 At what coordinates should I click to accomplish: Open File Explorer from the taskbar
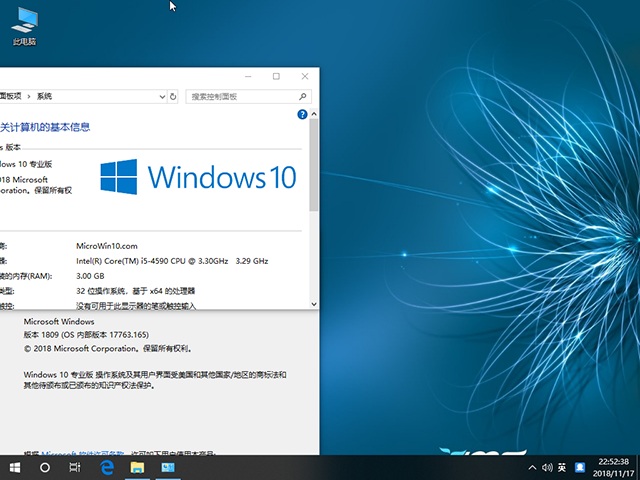pos(137,467)
